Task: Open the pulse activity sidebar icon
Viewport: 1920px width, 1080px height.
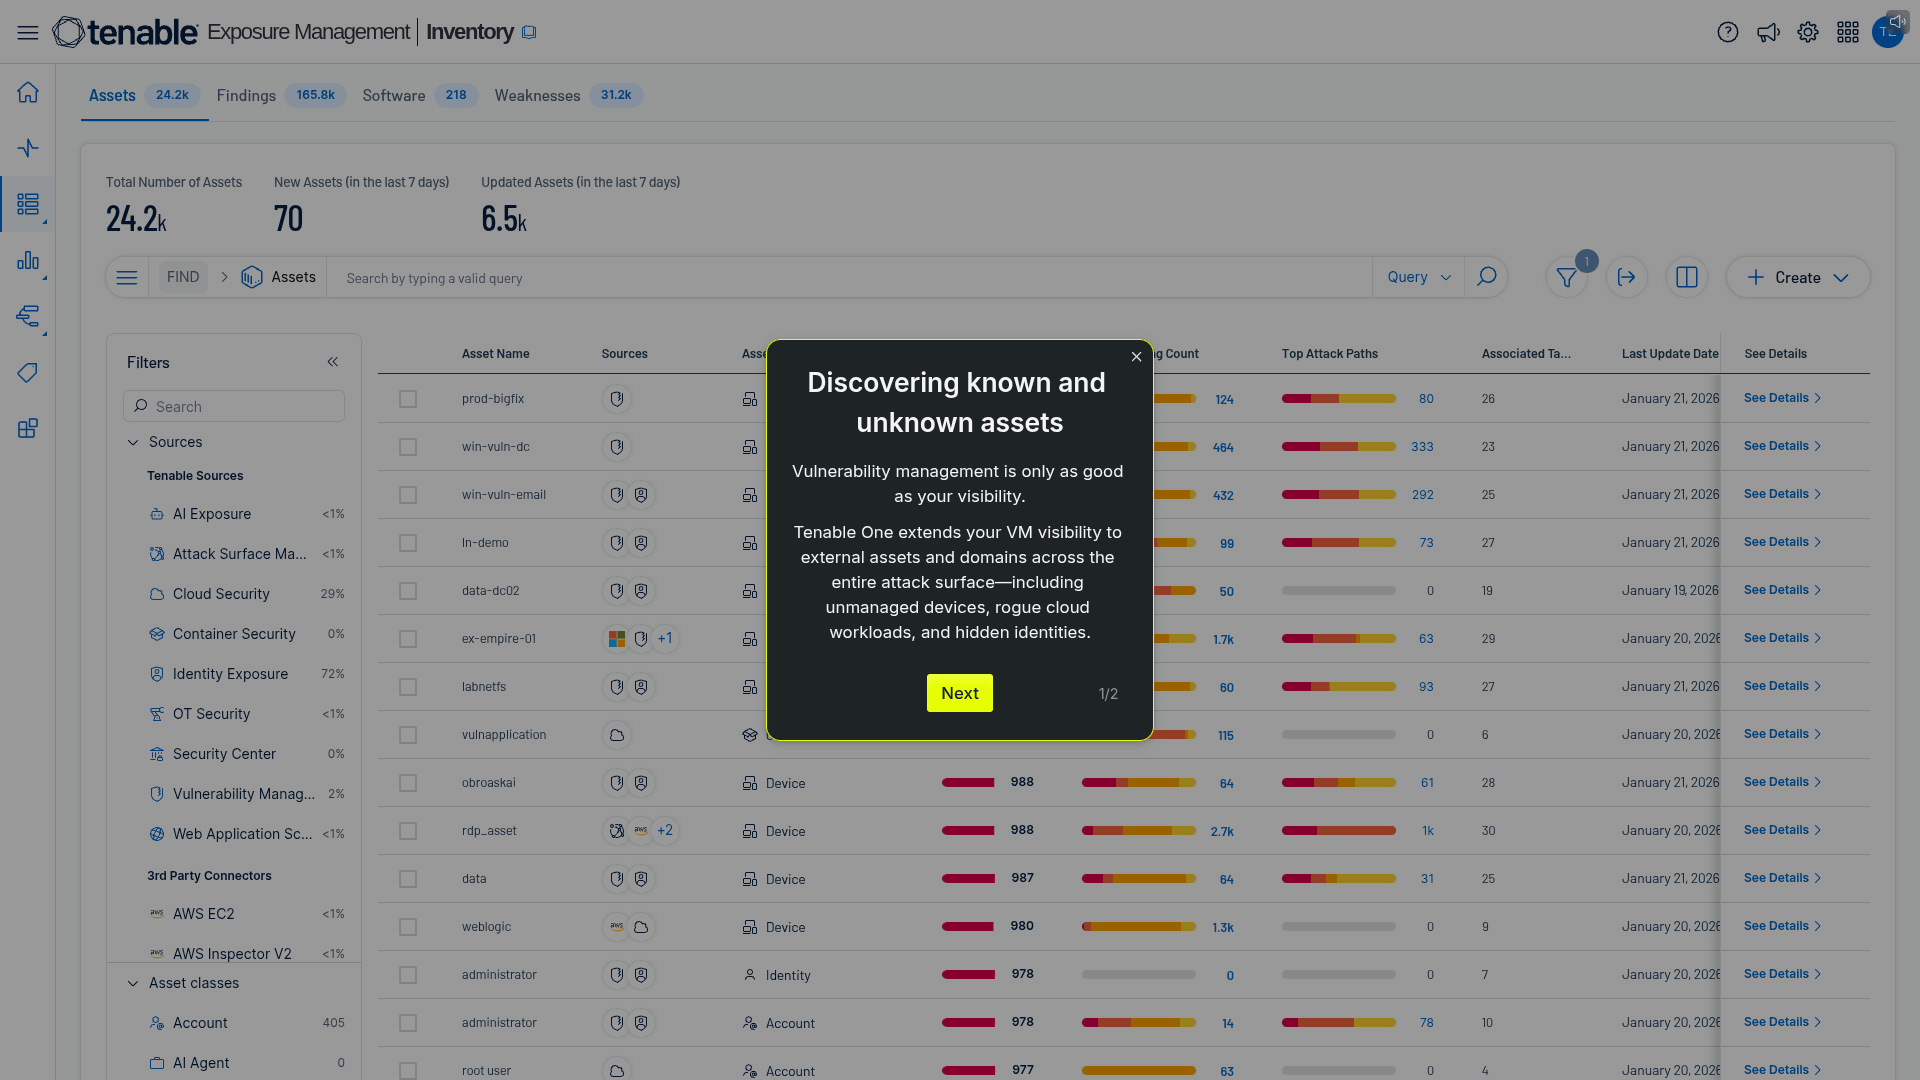Action: tap(28, 148)
